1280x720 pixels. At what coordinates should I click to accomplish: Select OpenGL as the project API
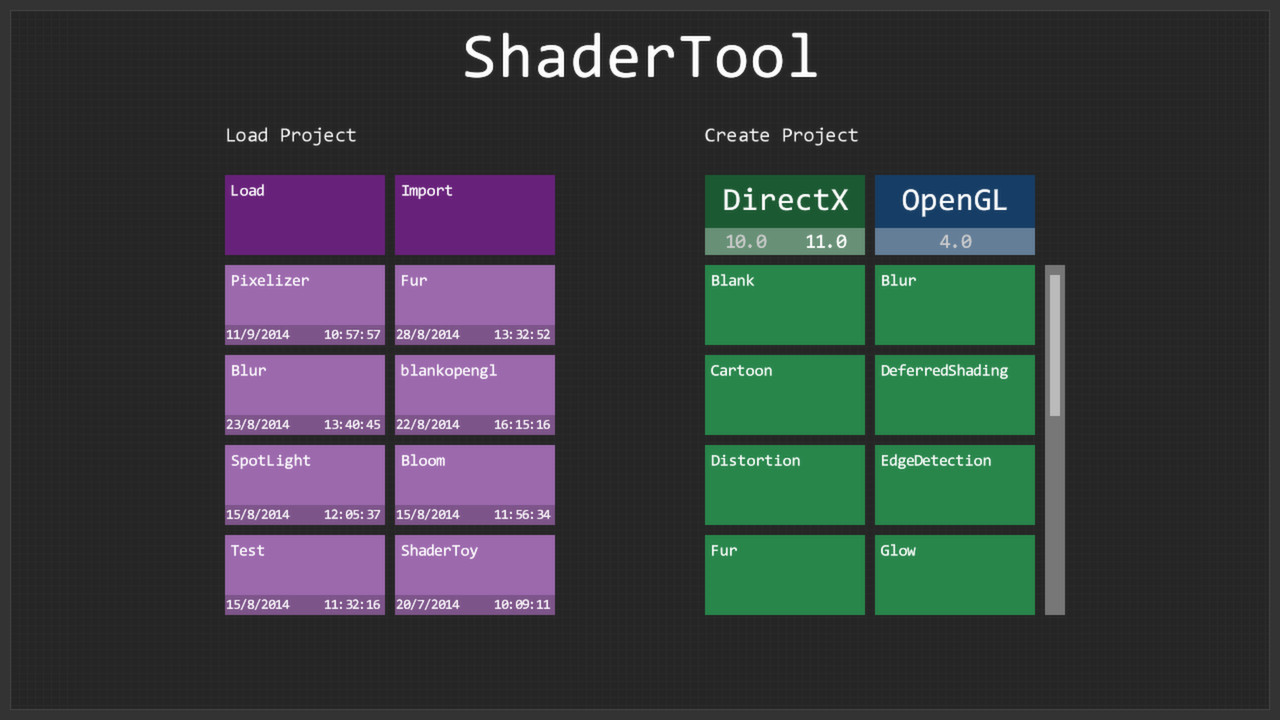(954, 200)
